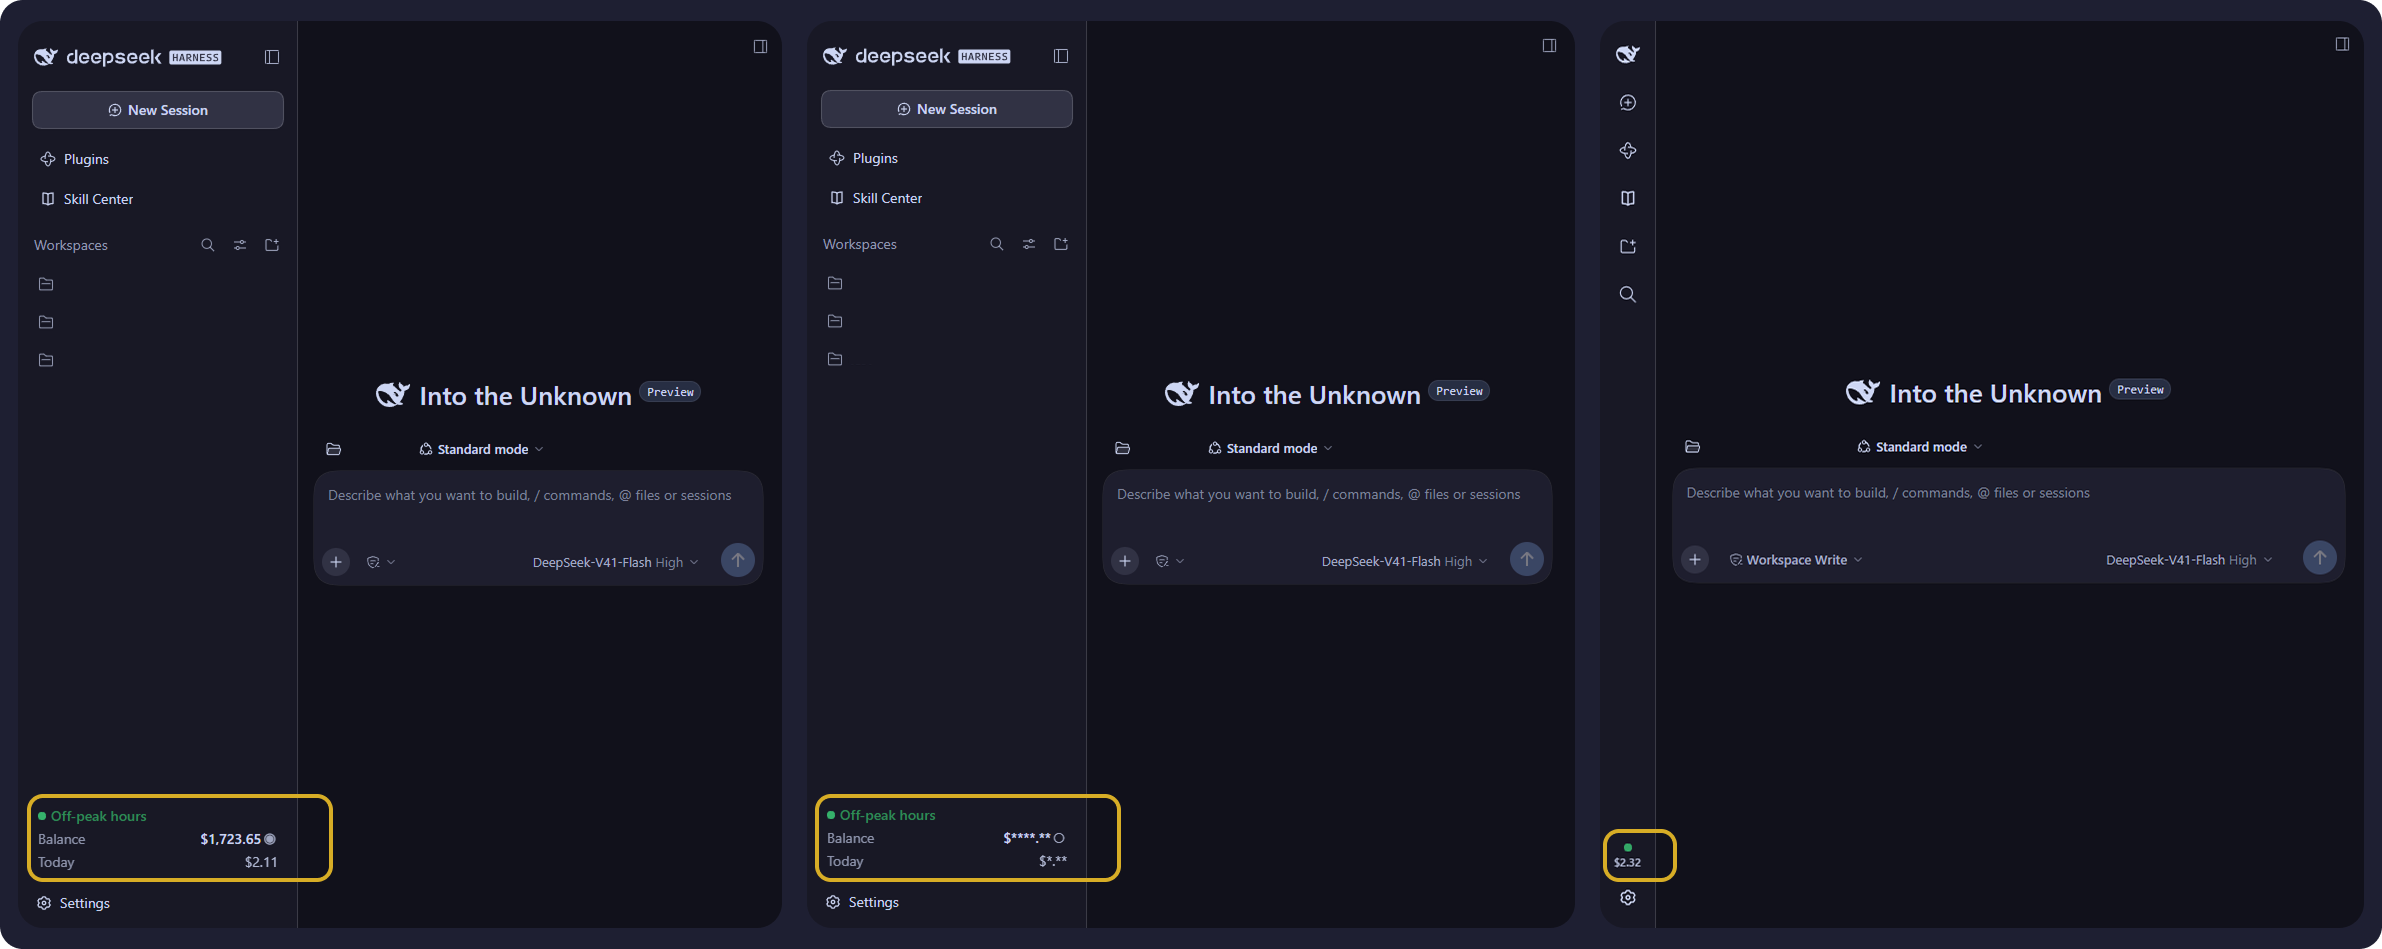This screenshot has height=949, width=2382.
Task: Collapse the sidebar in the left window
Action: pyautogui.click(x=272, y=57)
